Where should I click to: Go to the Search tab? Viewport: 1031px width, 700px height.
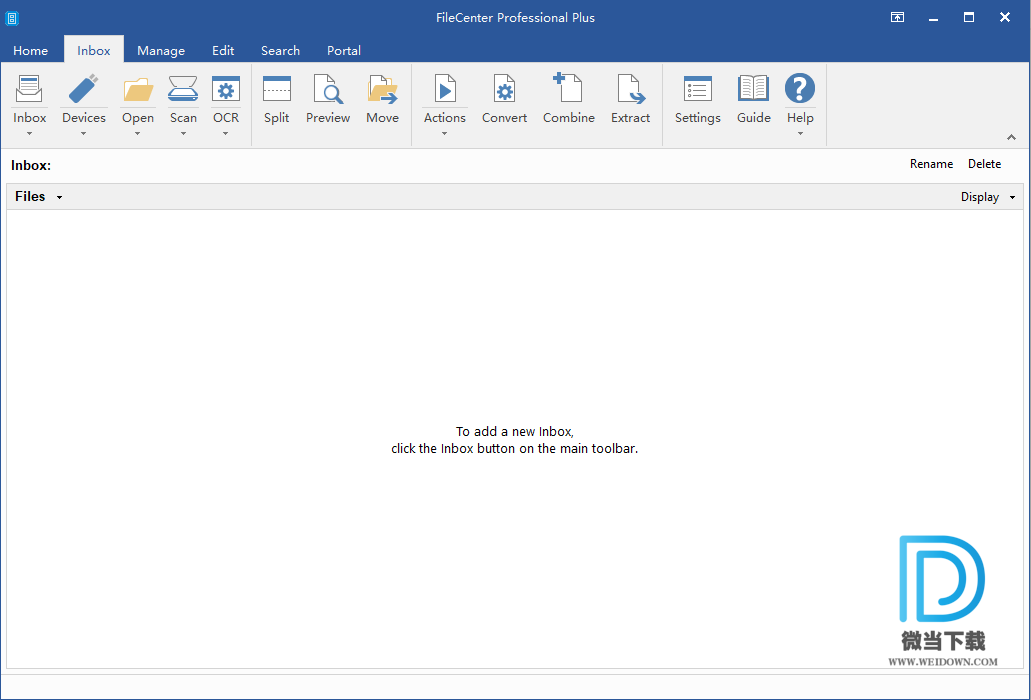(280, 51)
